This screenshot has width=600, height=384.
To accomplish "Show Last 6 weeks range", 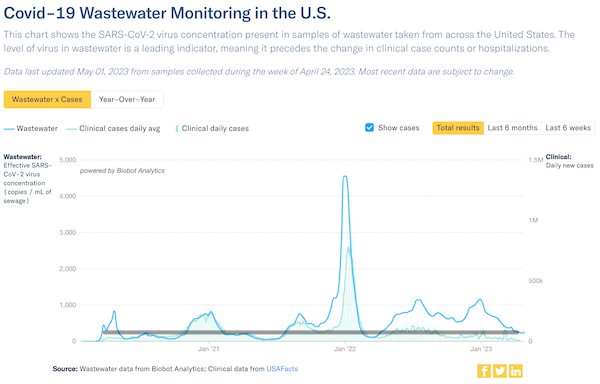I will coord(568,128).
